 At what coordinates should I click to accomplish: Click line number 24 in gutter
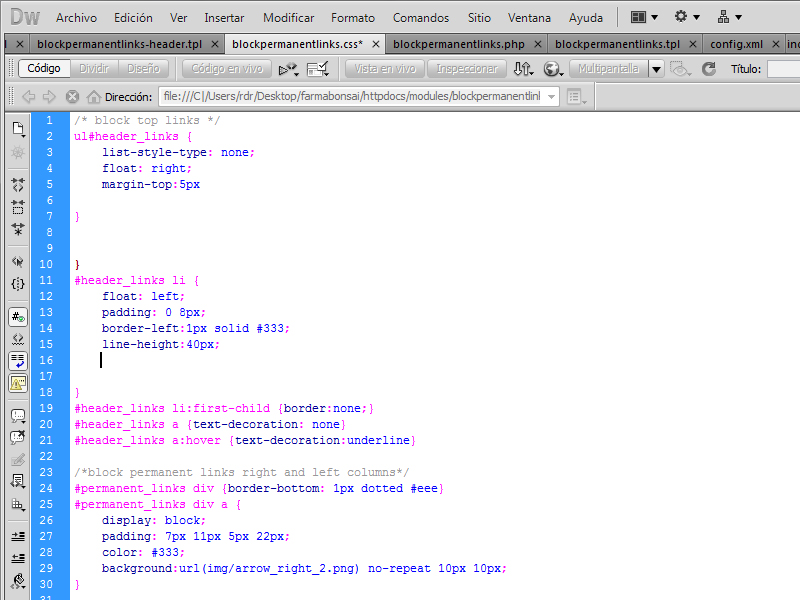[x=46, y=488]
